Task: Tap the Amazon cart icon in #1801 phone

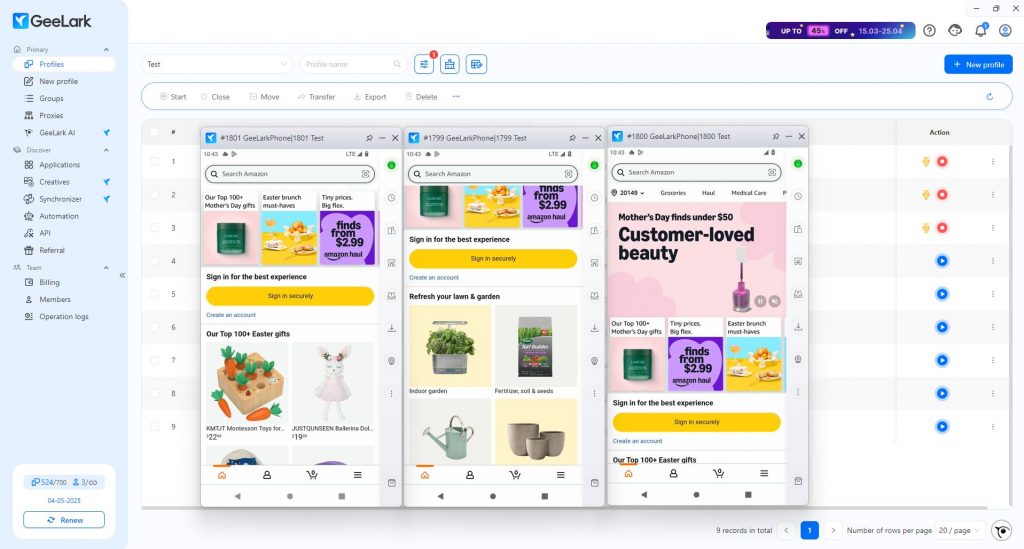Action: [x=312, y=475]
